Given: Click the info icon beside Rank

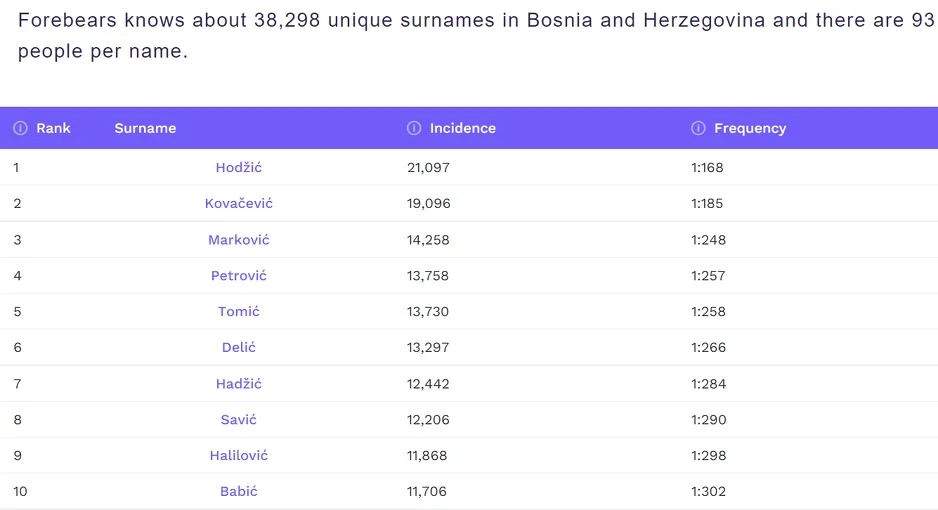Looking at the screenshot, I should [20, 128].
